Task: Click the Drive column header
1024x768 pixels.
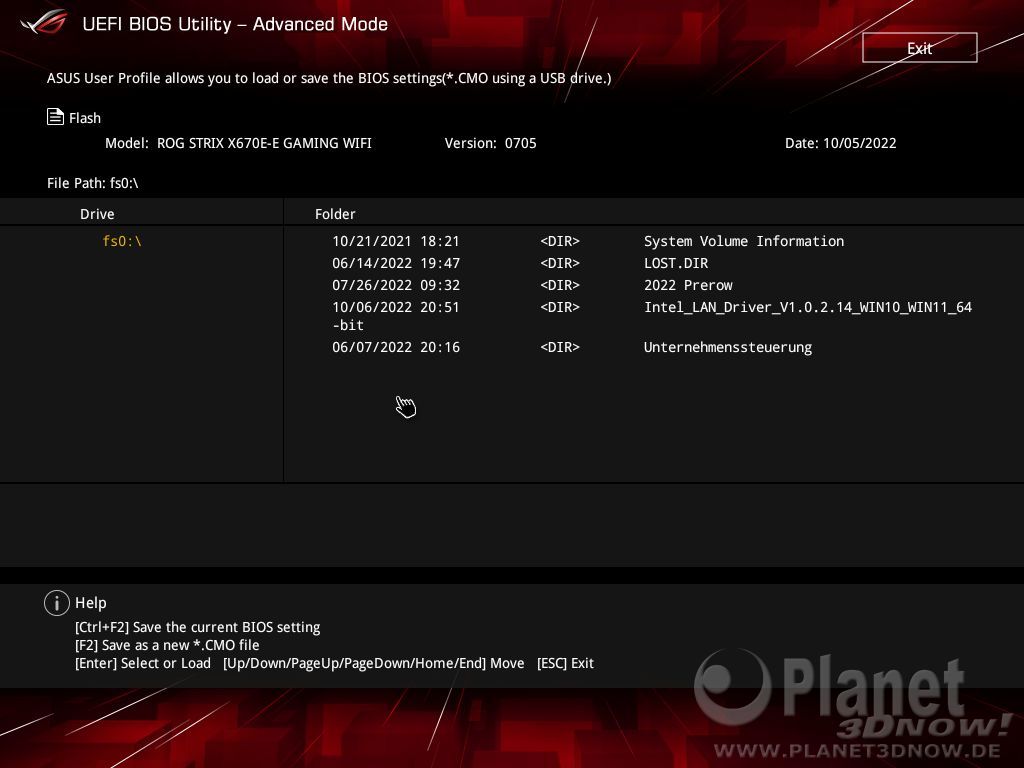Action: 97,214
